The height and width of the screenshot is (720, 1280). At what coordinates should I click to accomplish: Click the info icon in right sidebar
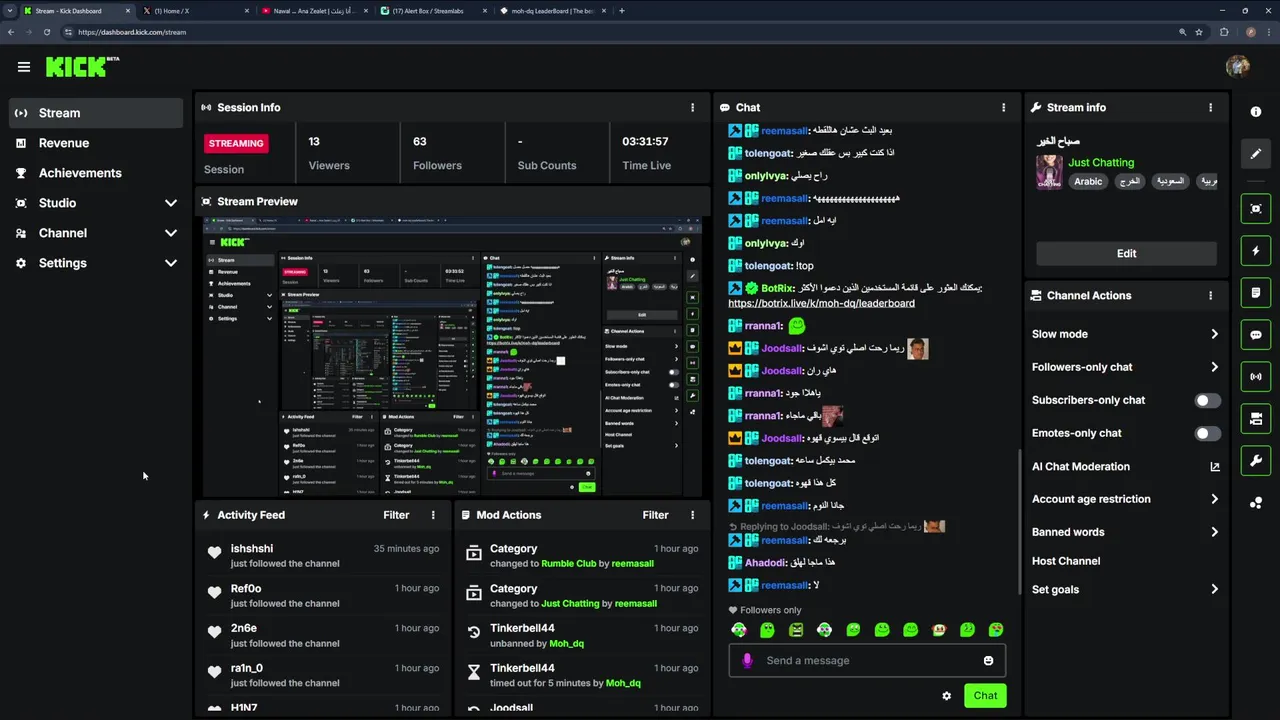(x=1256, y=112)
